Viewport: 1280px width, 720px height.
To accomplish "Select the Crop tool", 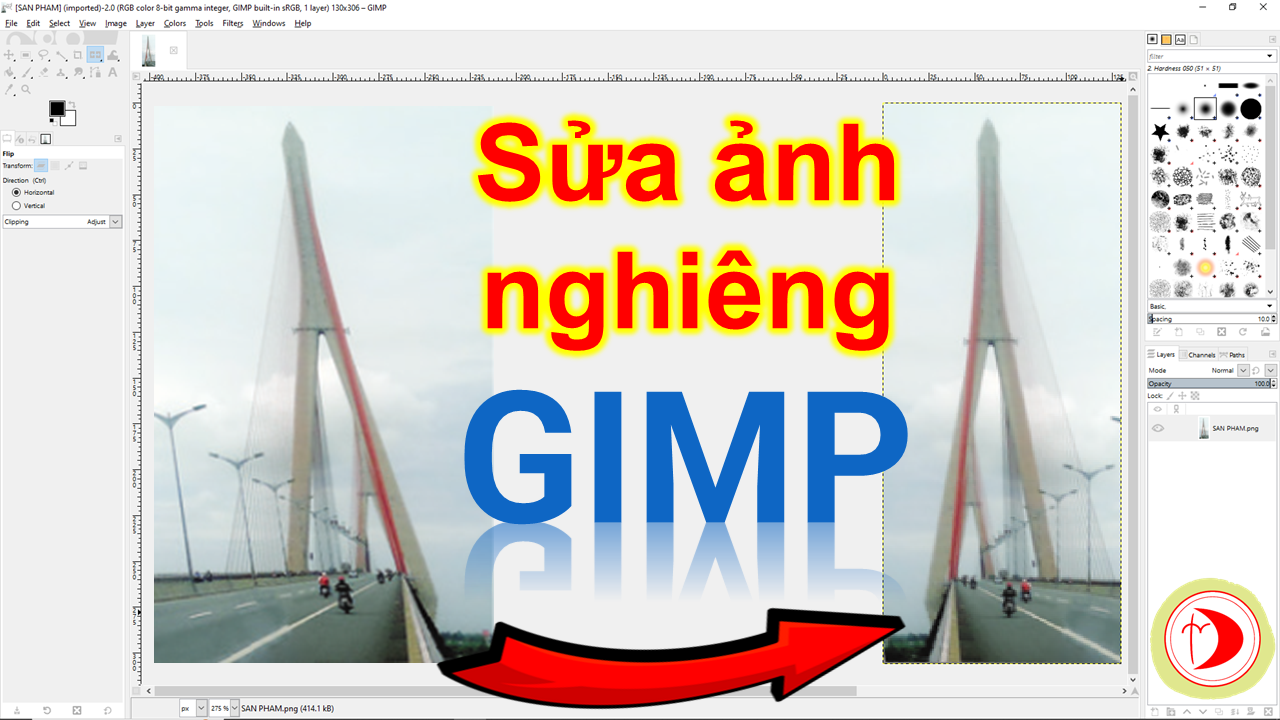I will [78, 55].
